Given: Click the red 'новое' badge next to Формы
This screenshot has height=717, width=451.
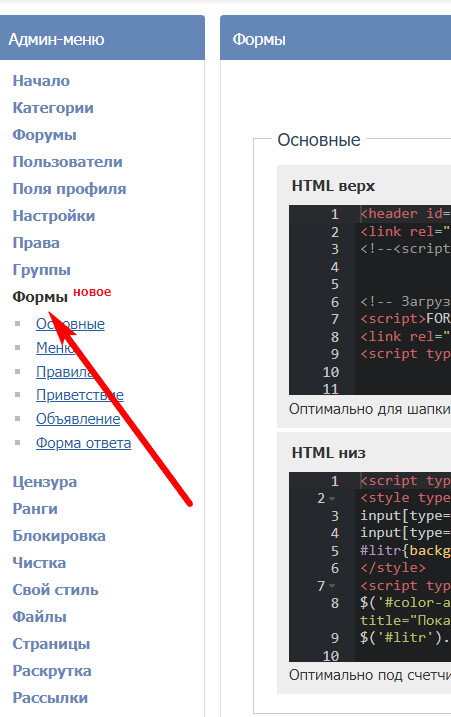Looking at the screenshot, I should pyautogui.click(x=92, y=292).
